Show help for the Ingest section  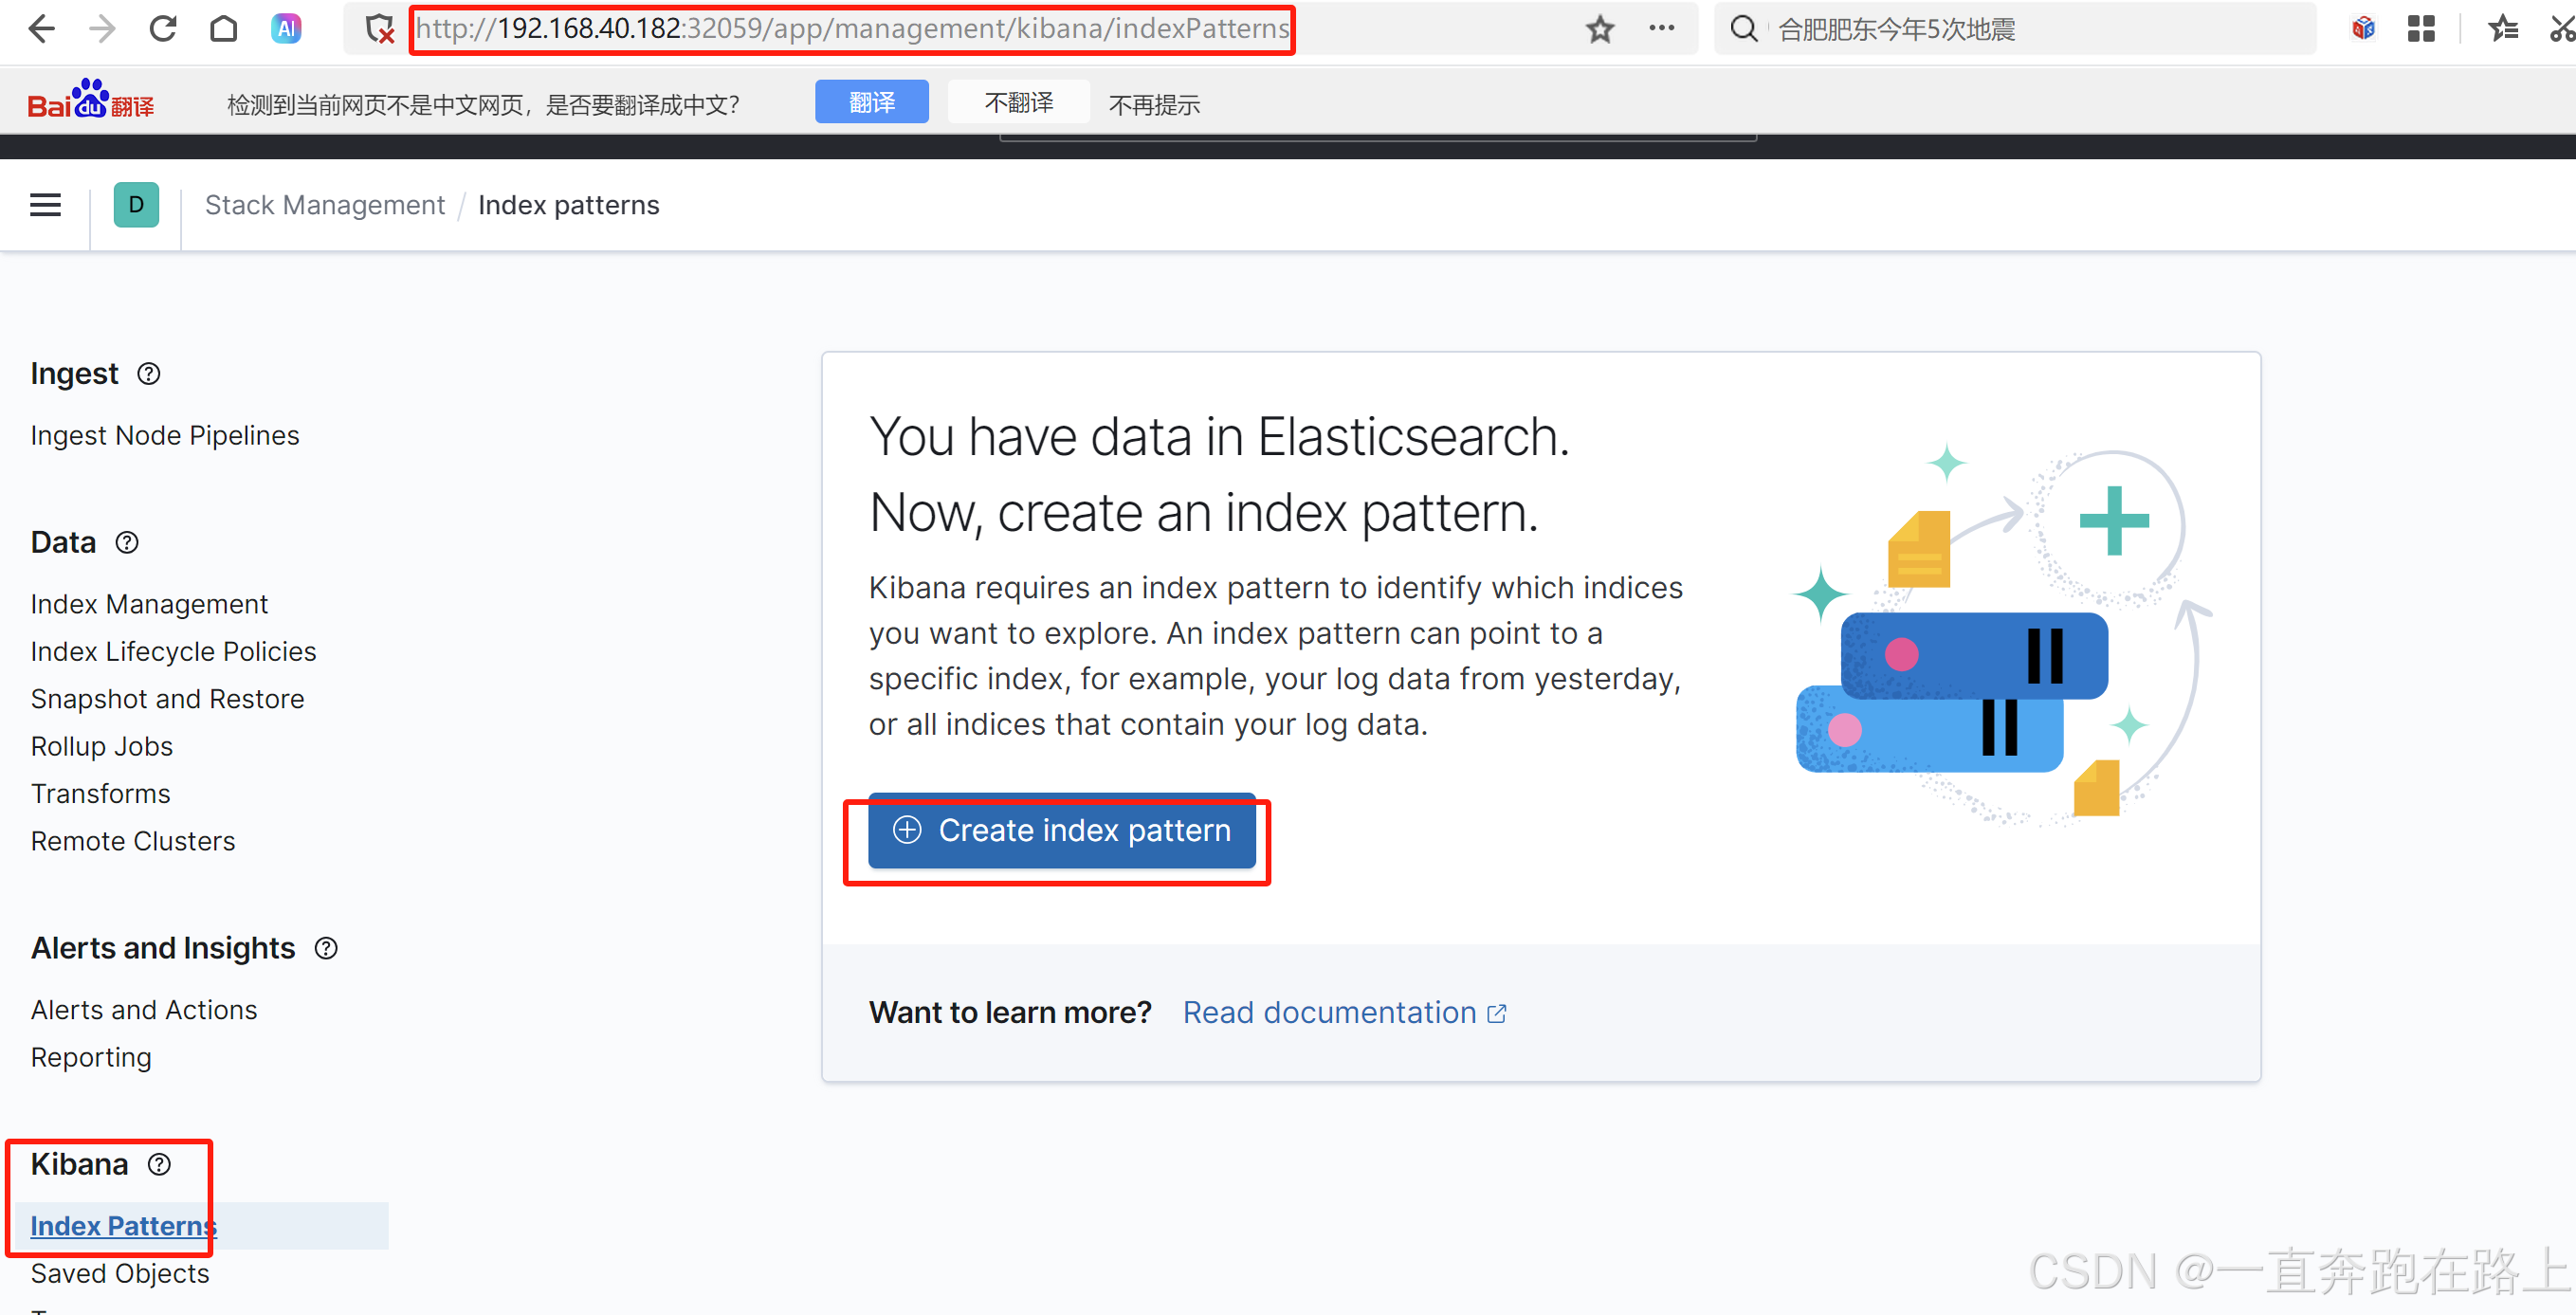[x=148, y=374]
